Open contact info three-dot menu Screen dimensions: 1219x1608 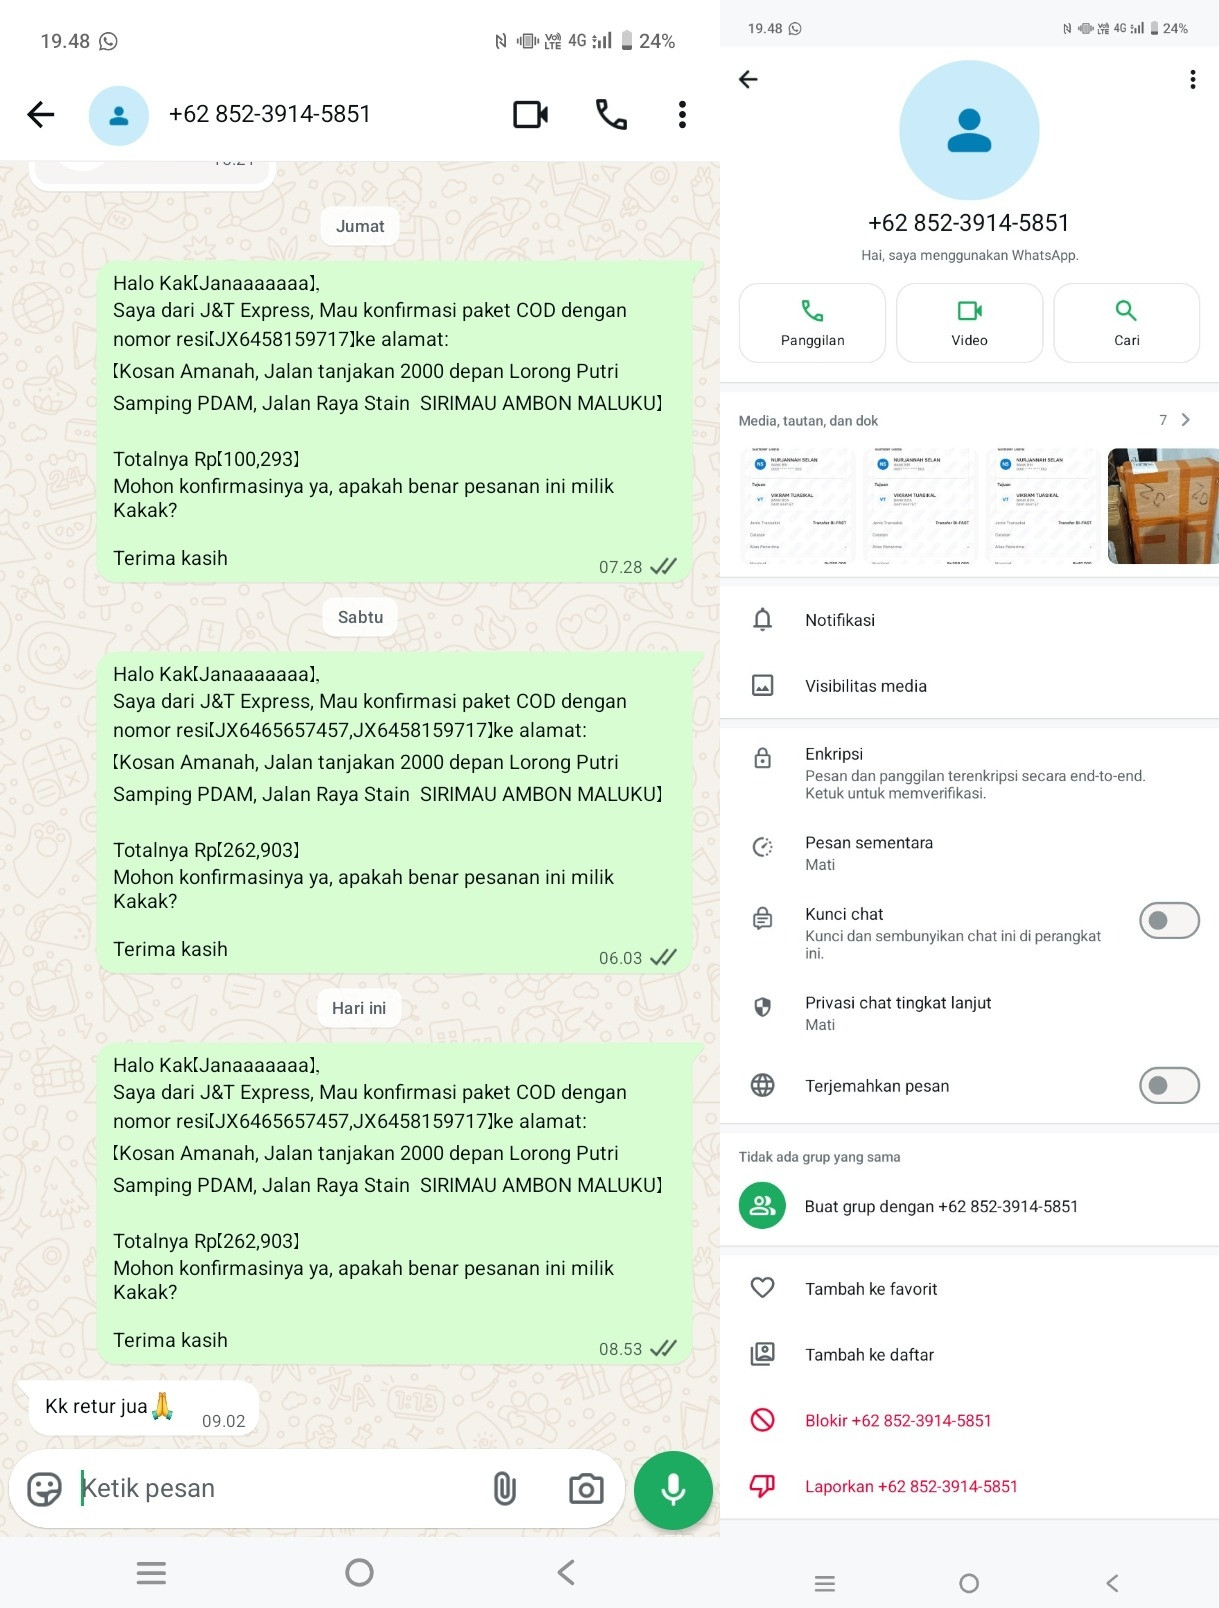tap(1192, 80)
